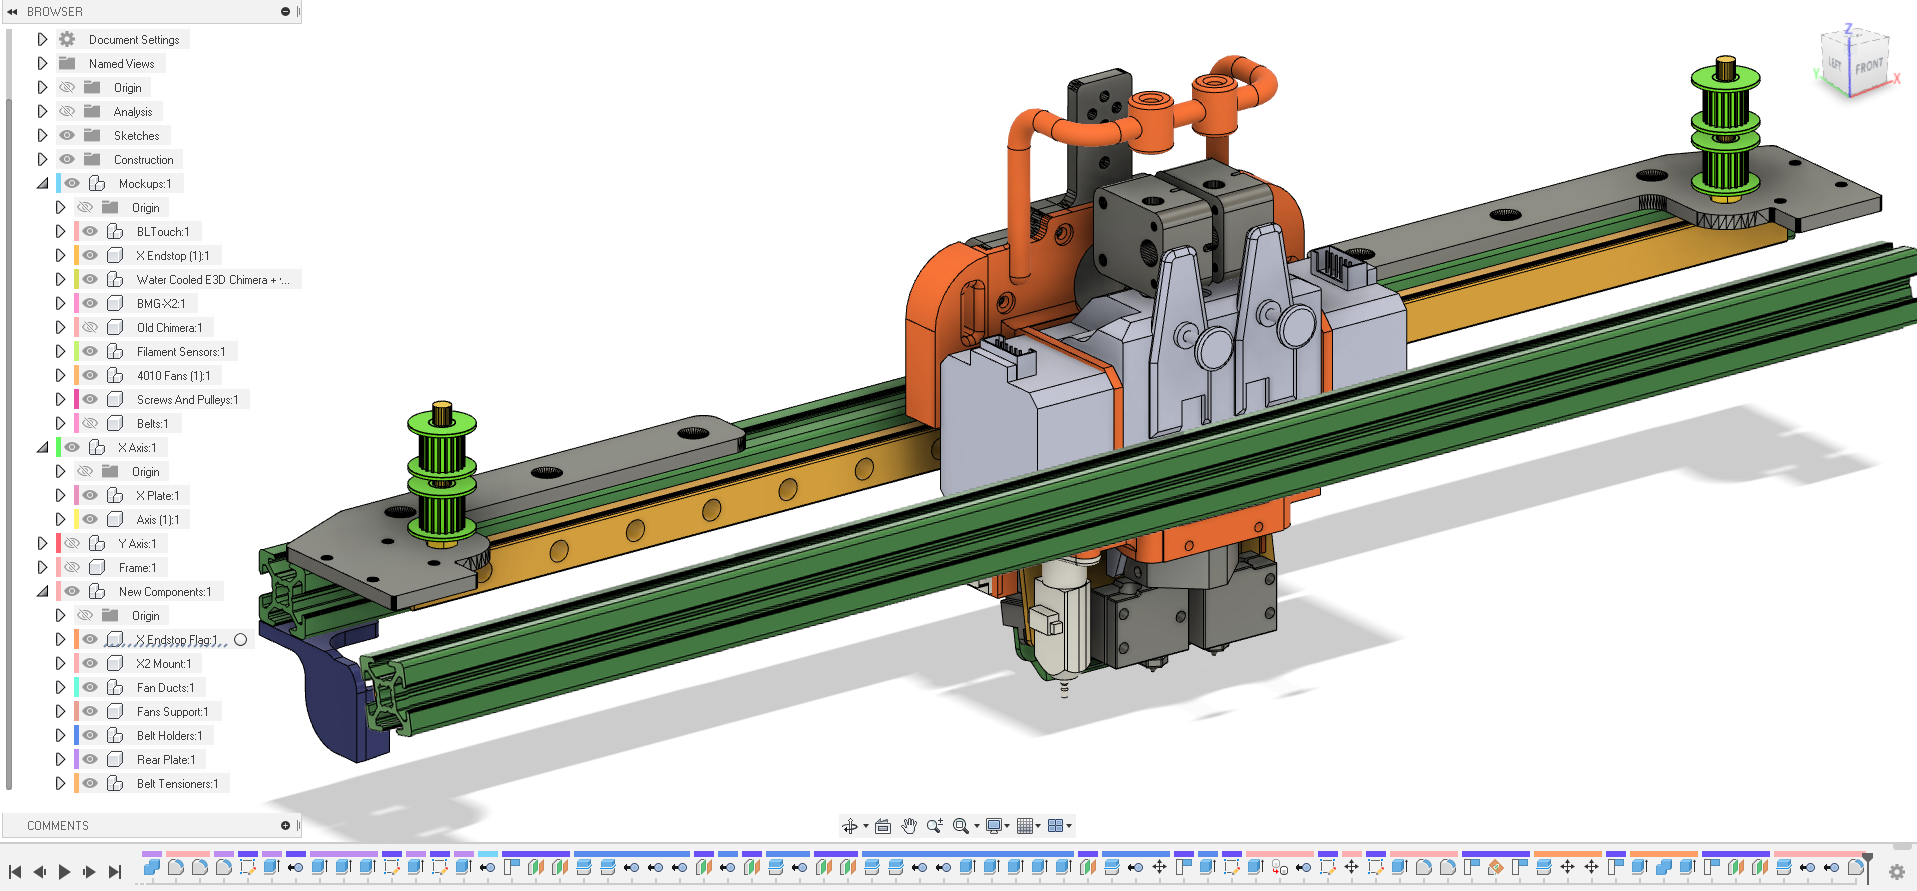
Task: Select the Screws And Pulleys:1 row
Action: point(162,400)
